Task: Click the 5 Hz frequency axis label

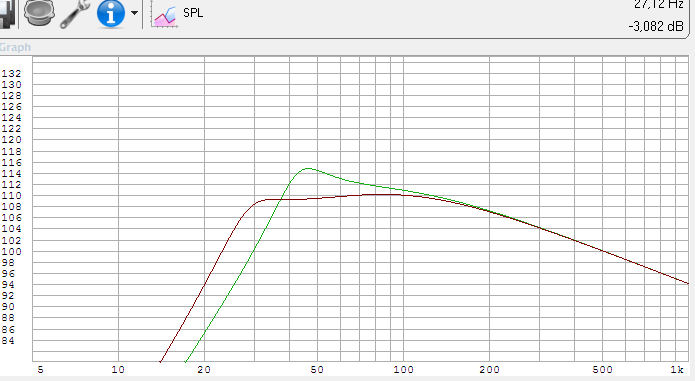Action: point(40,369)
